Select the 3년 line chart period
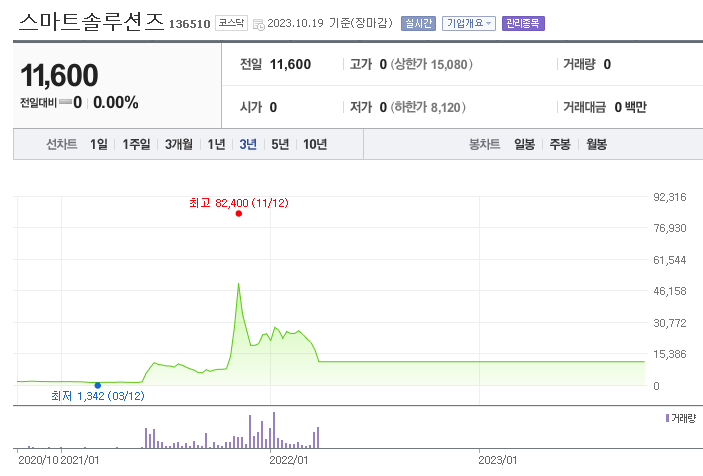Viewport: 703px width, 476px height. 248,144
